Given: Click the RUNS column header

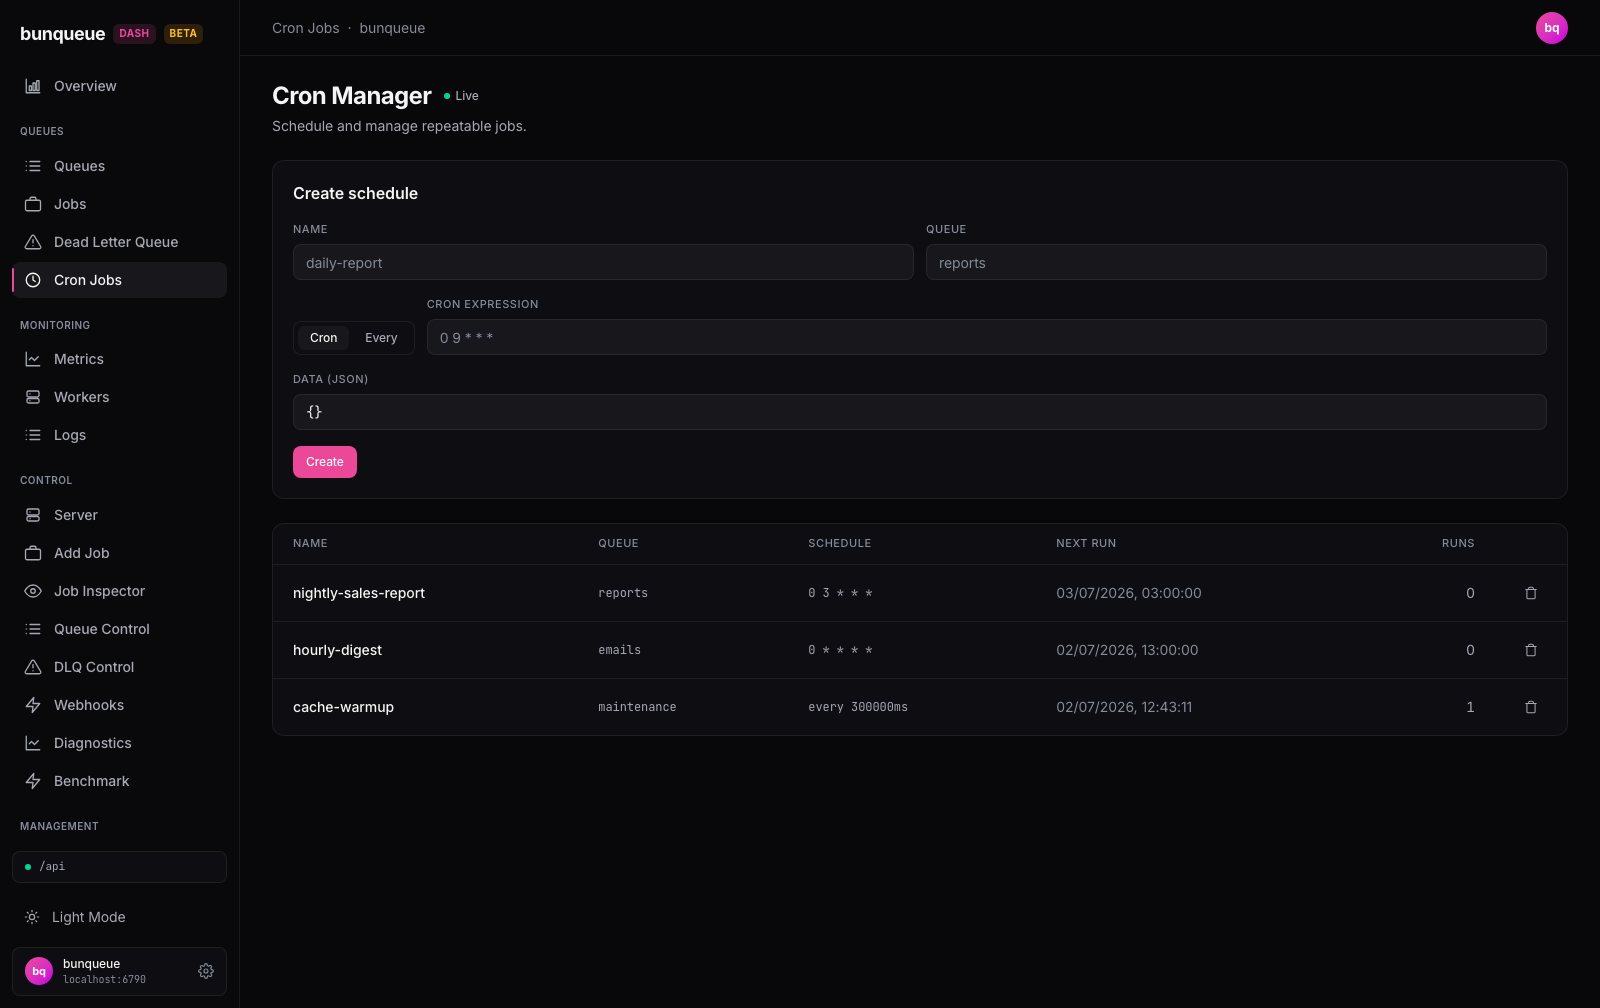Looking at the screenshot, I should (x=1458, y=543).
